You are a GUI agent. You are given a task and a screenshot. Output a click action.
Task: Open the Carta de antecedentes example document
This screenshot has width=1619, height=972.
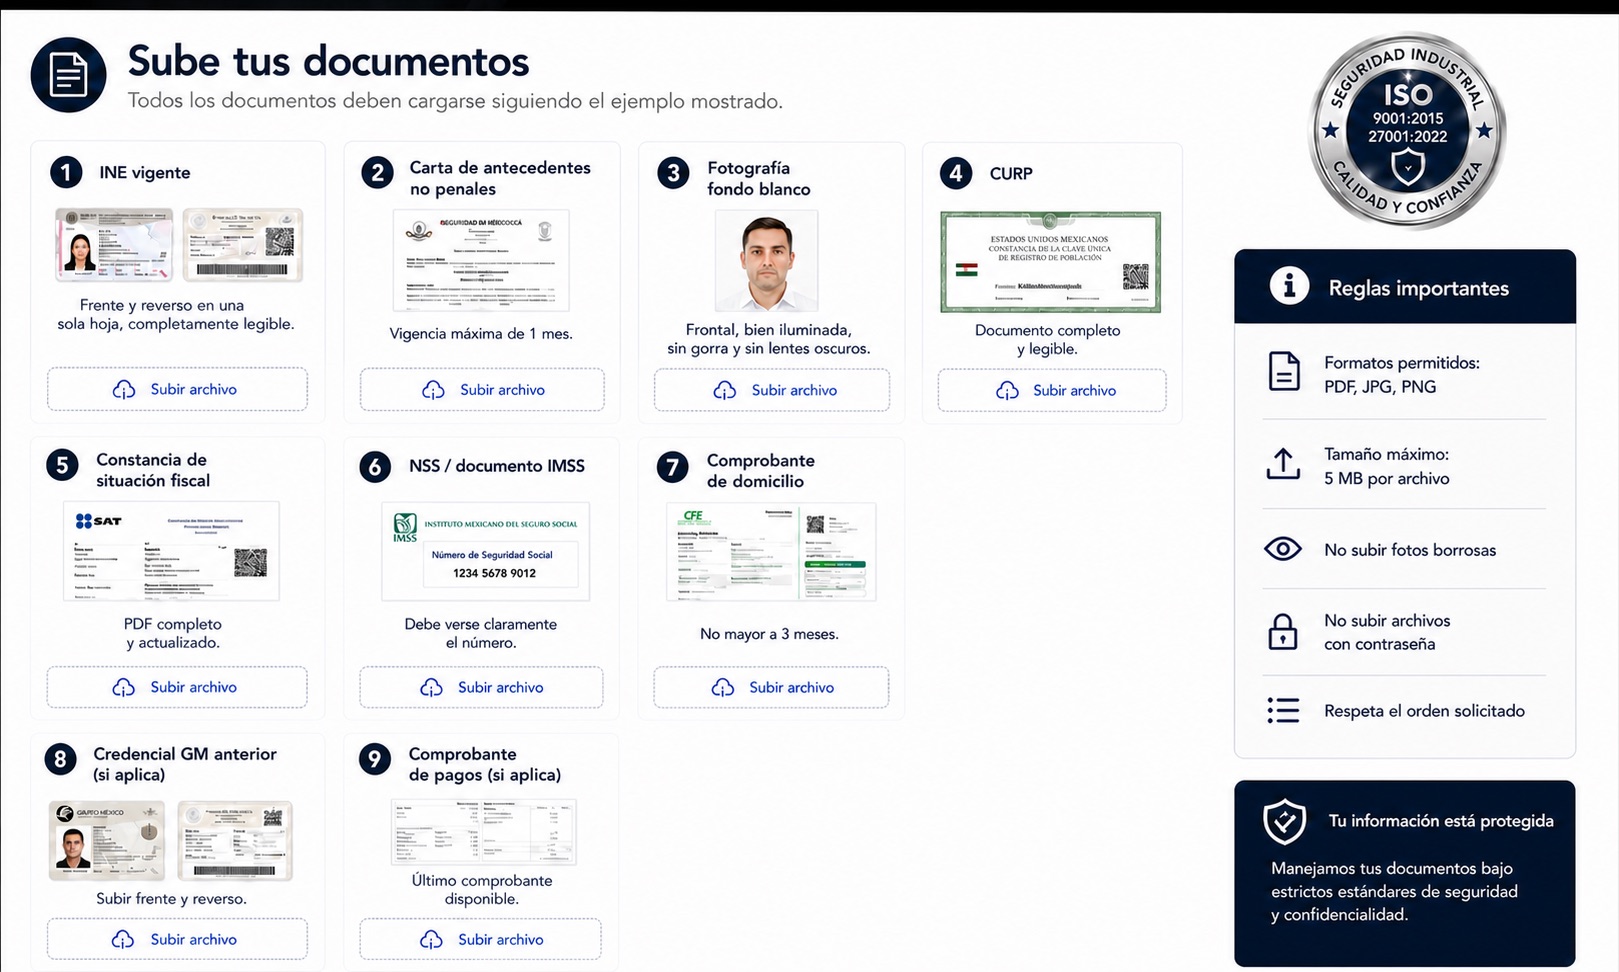point(481,260)
